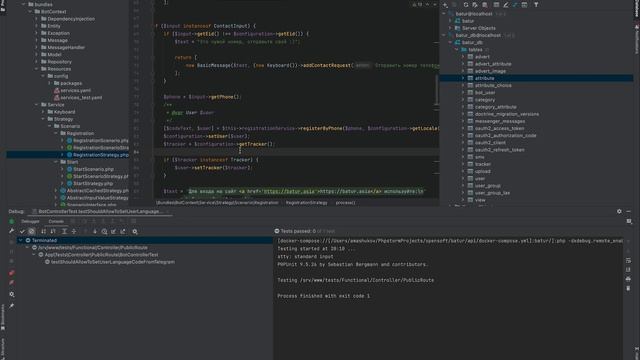Export test results icon
The height and width of the screenshot is (360, 640).
(x=123, y=231)
